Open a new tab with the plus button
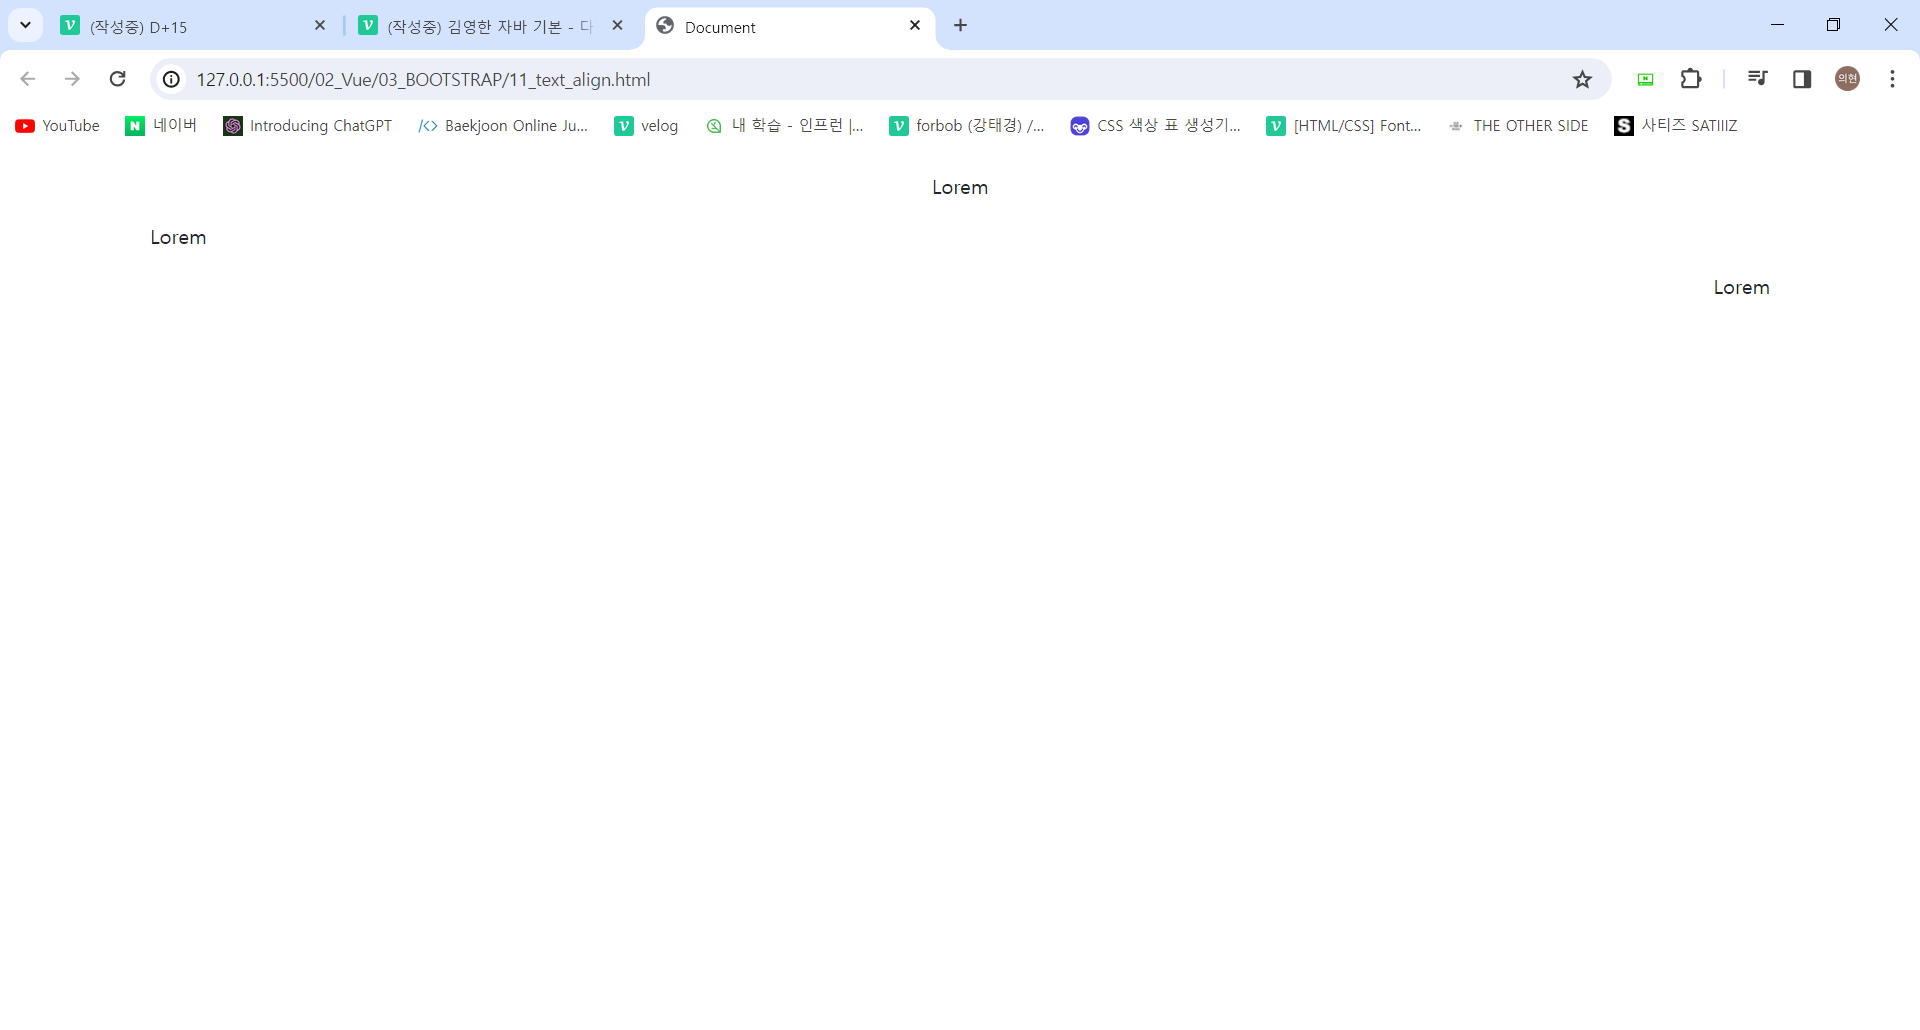 click(x=961, y=26)
